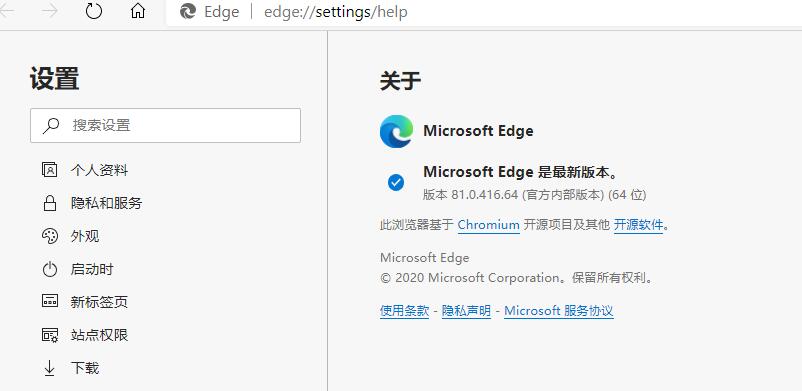The height and width of the screenshot is (391, 802).
Task: Click the 搜索设置 search field
Action: point(165,125)
